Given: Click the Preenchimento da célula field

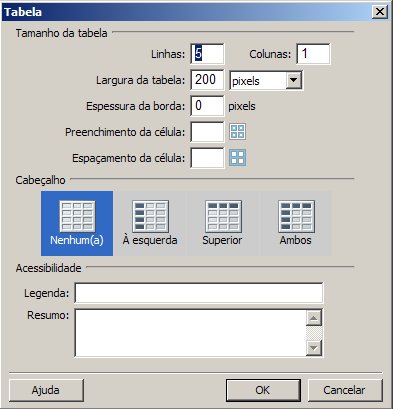Looking at the screenshot, I should click(207, 132).
